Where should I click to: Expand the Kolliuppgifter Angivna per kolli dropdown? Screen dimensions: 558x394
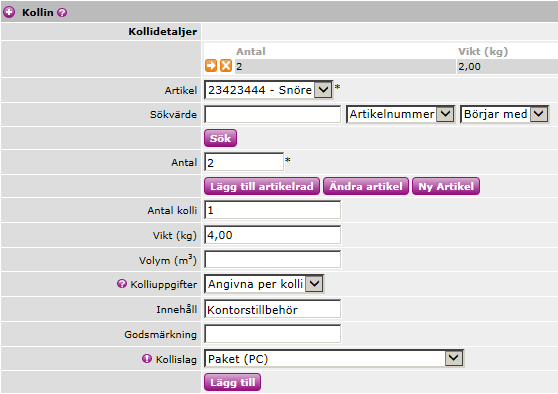[264, 284]
